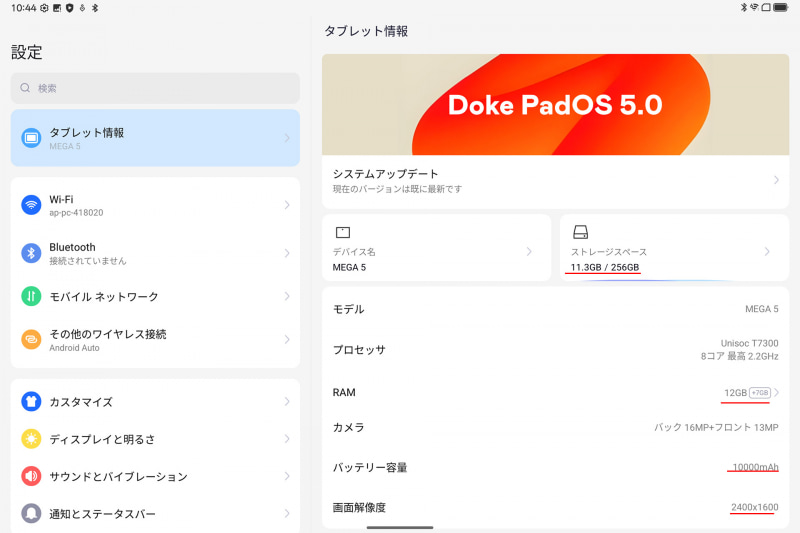Open the ストレージスペース card
Screen dimensions: 800x533
click(x=674, y=247)
